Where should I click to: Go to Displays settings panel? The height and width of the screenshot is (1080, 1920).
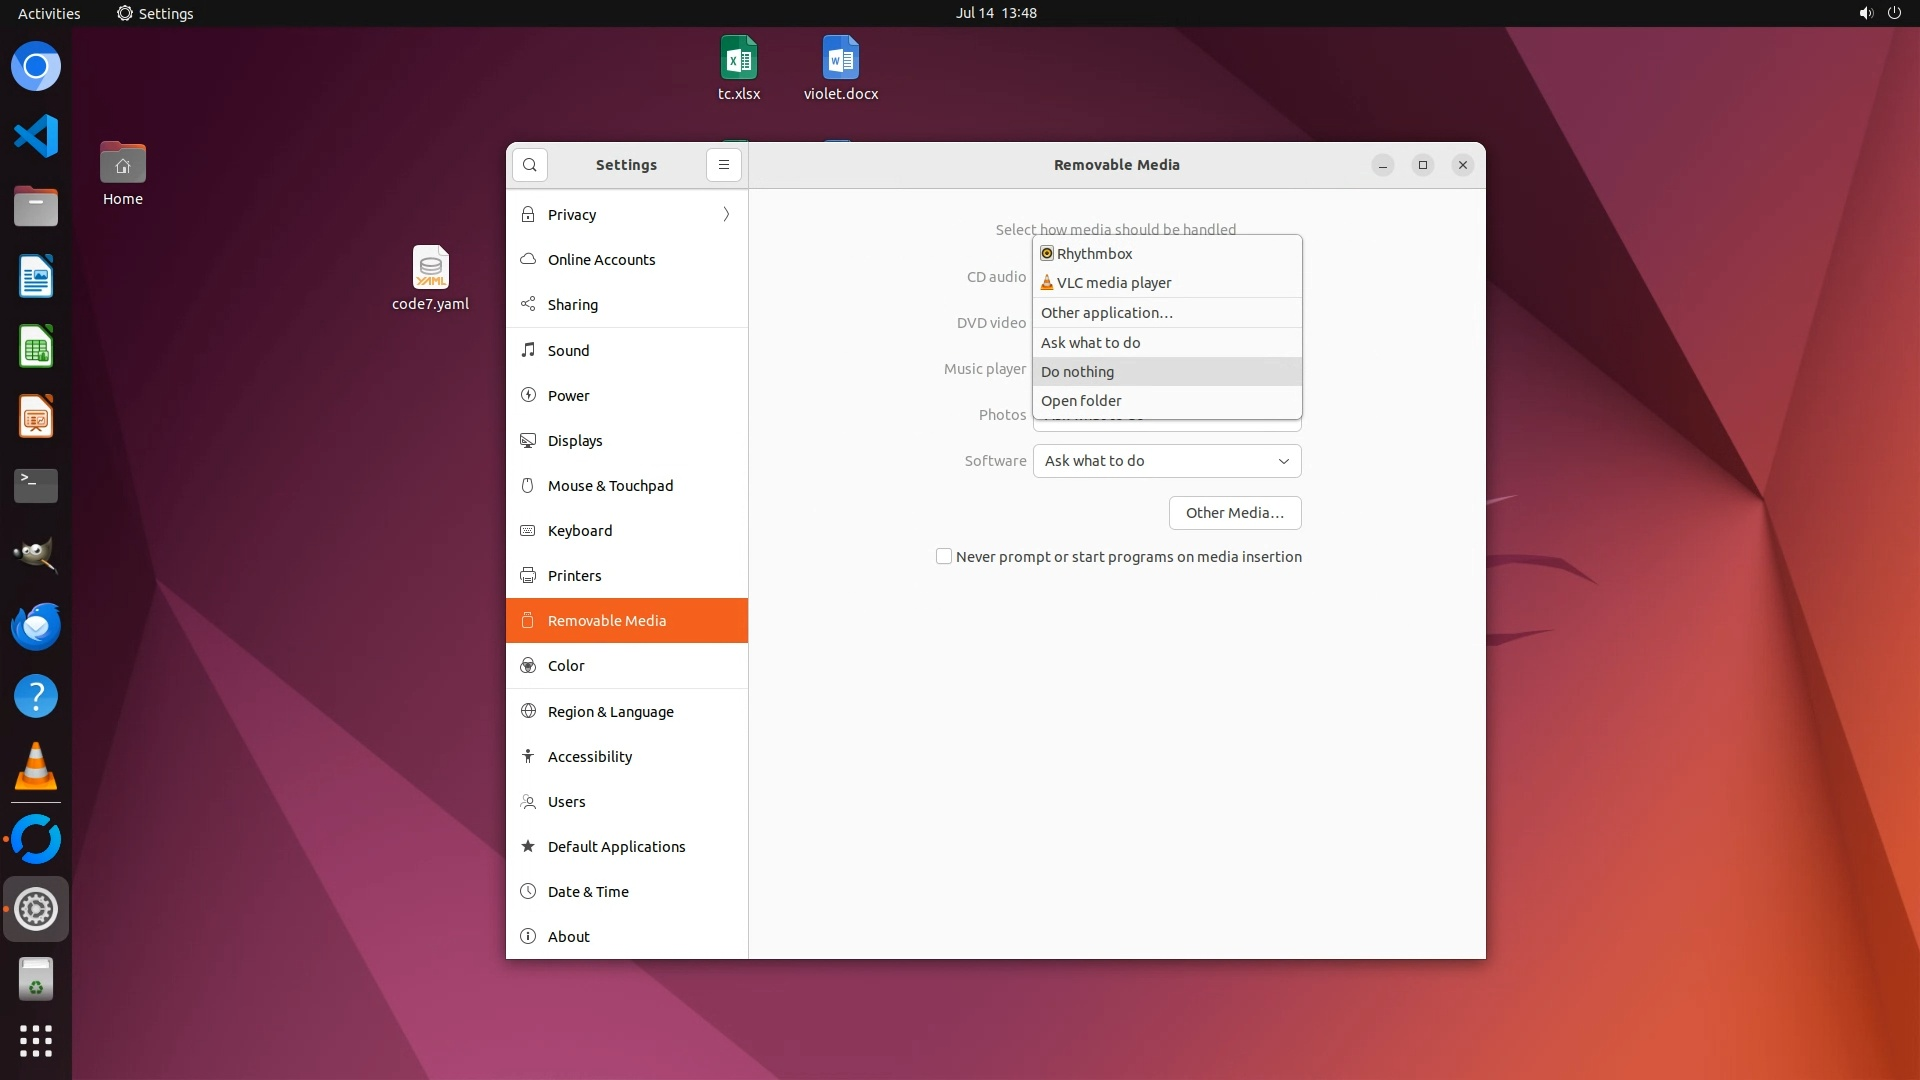click(x=575, y=441)
